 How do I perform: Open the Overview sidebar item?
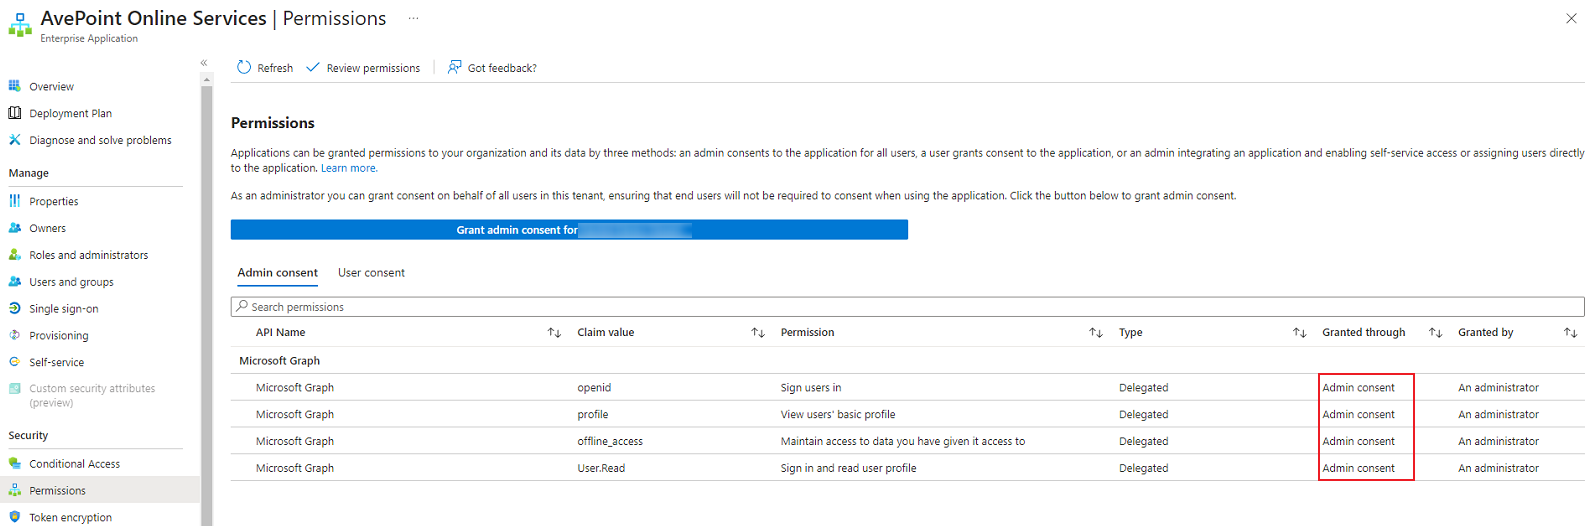[51, 87]
